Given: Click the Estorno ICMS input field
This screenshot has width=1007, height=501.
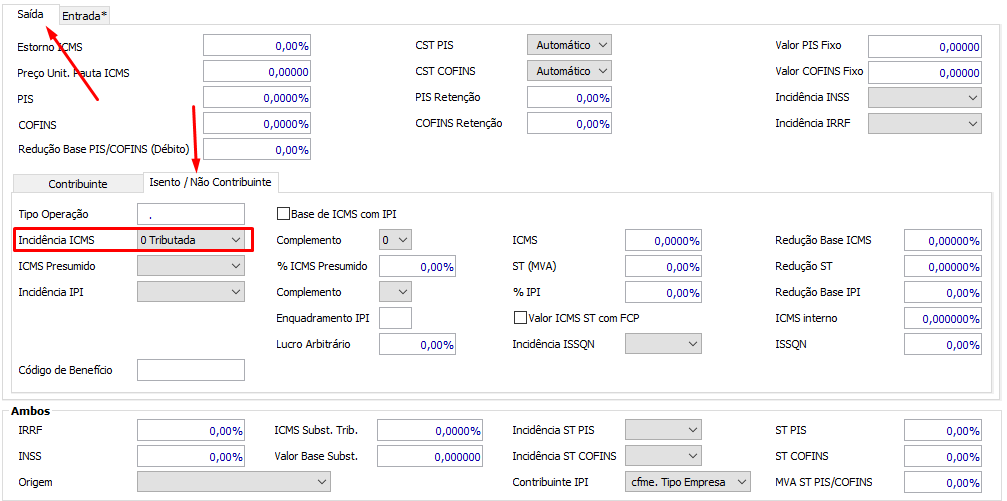Looking at the screenshot, I should pyautogui.click(x=256, y=46).
